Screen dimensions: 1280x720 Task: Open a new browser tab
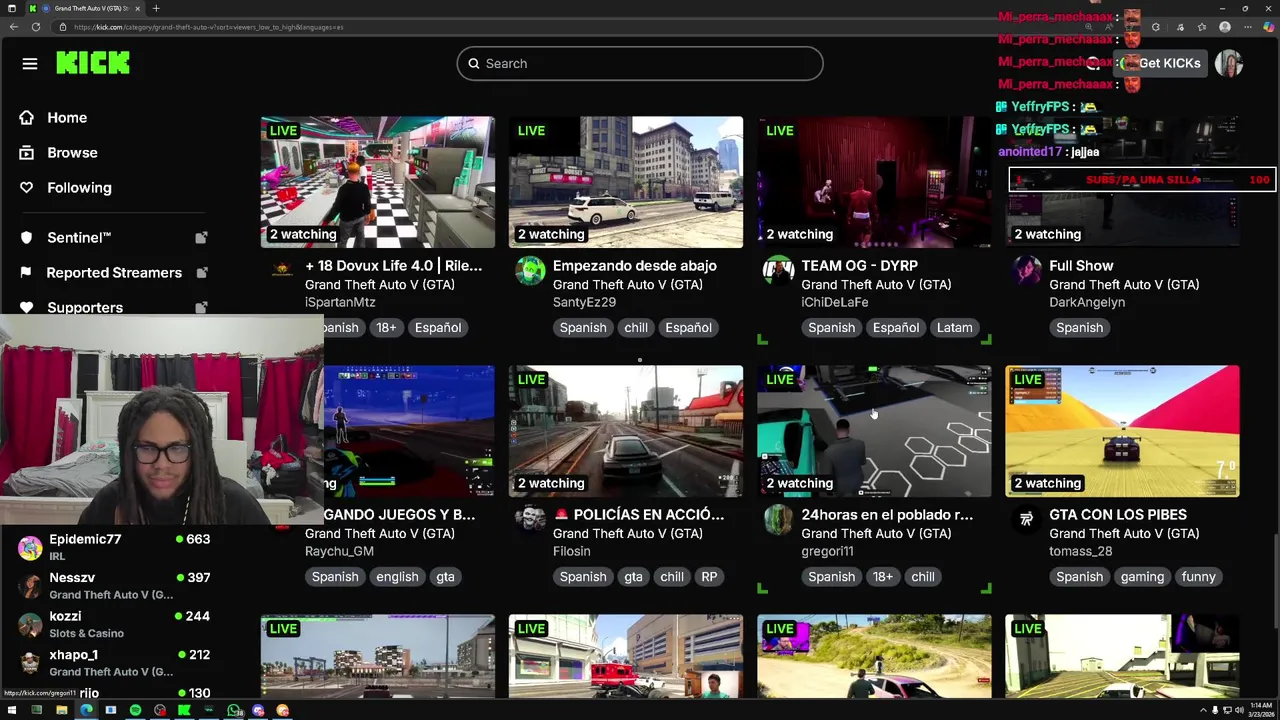(156, 8)
